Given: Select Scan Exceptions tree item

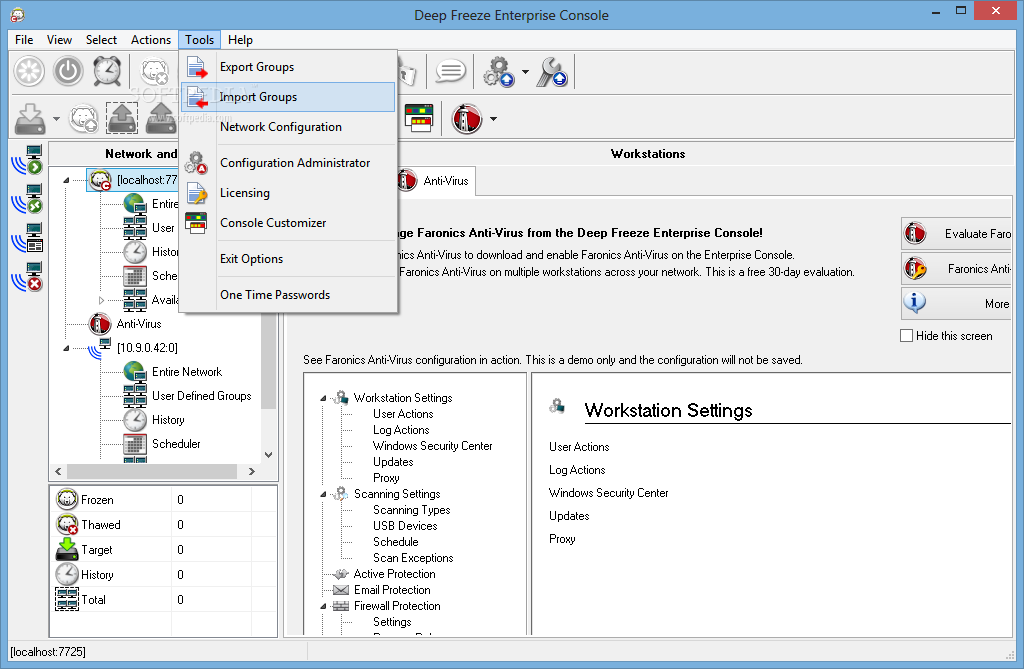Looking at the screenshot, I should click(413, 558).
